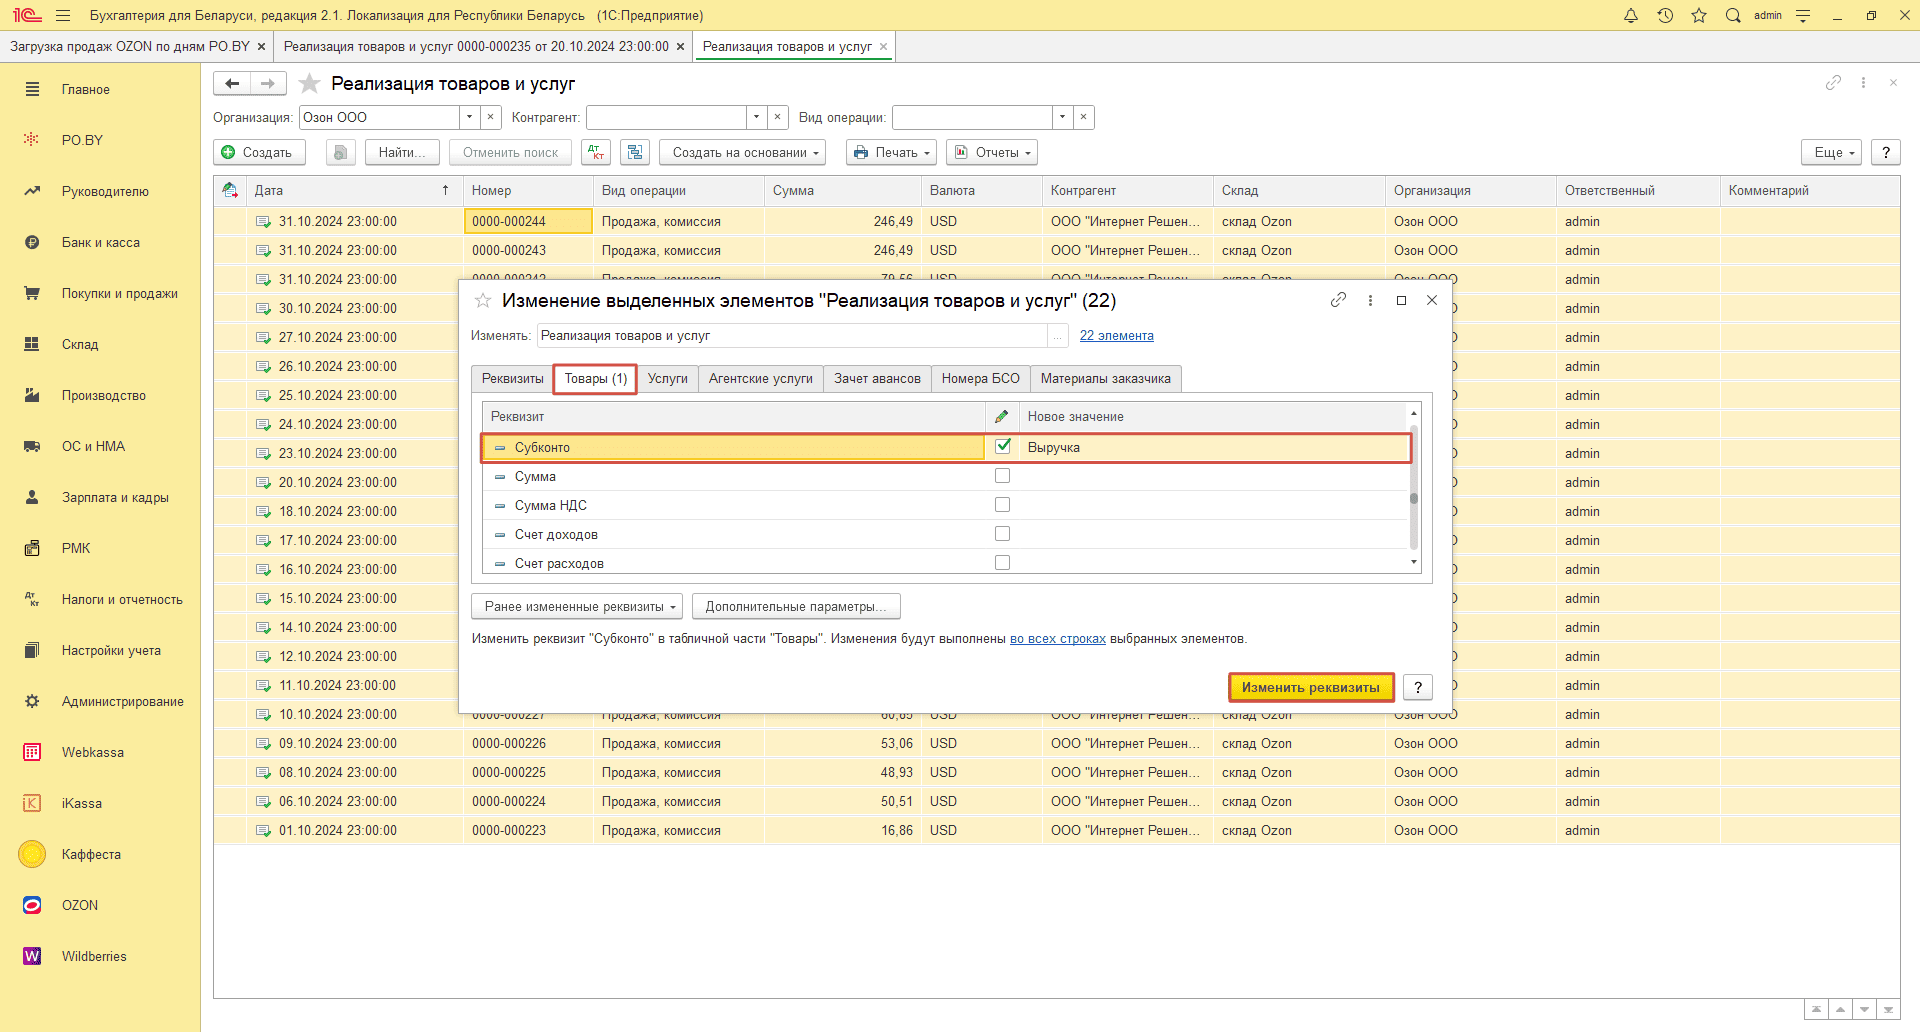
Task: Open ОС и НМА section
Action: [93, 447]
